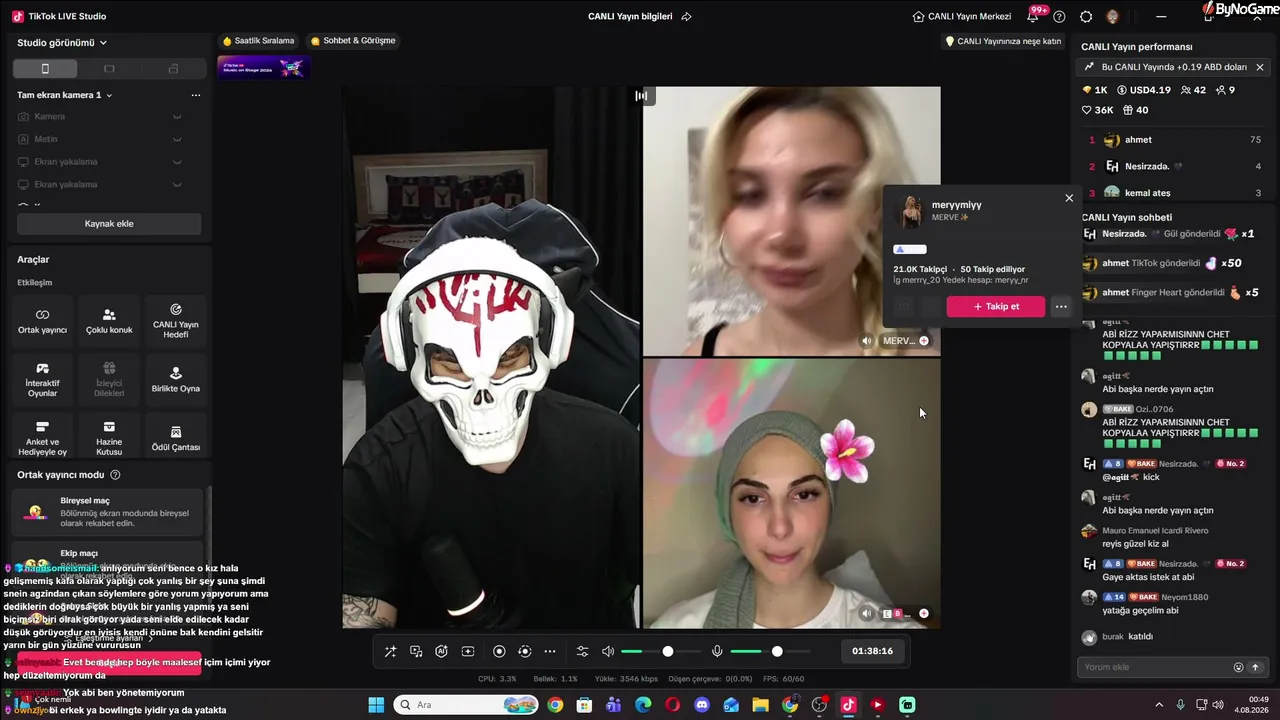Open Ödül Çantası tool
This screenshot has height=720, width=1280.
(176, 438)
